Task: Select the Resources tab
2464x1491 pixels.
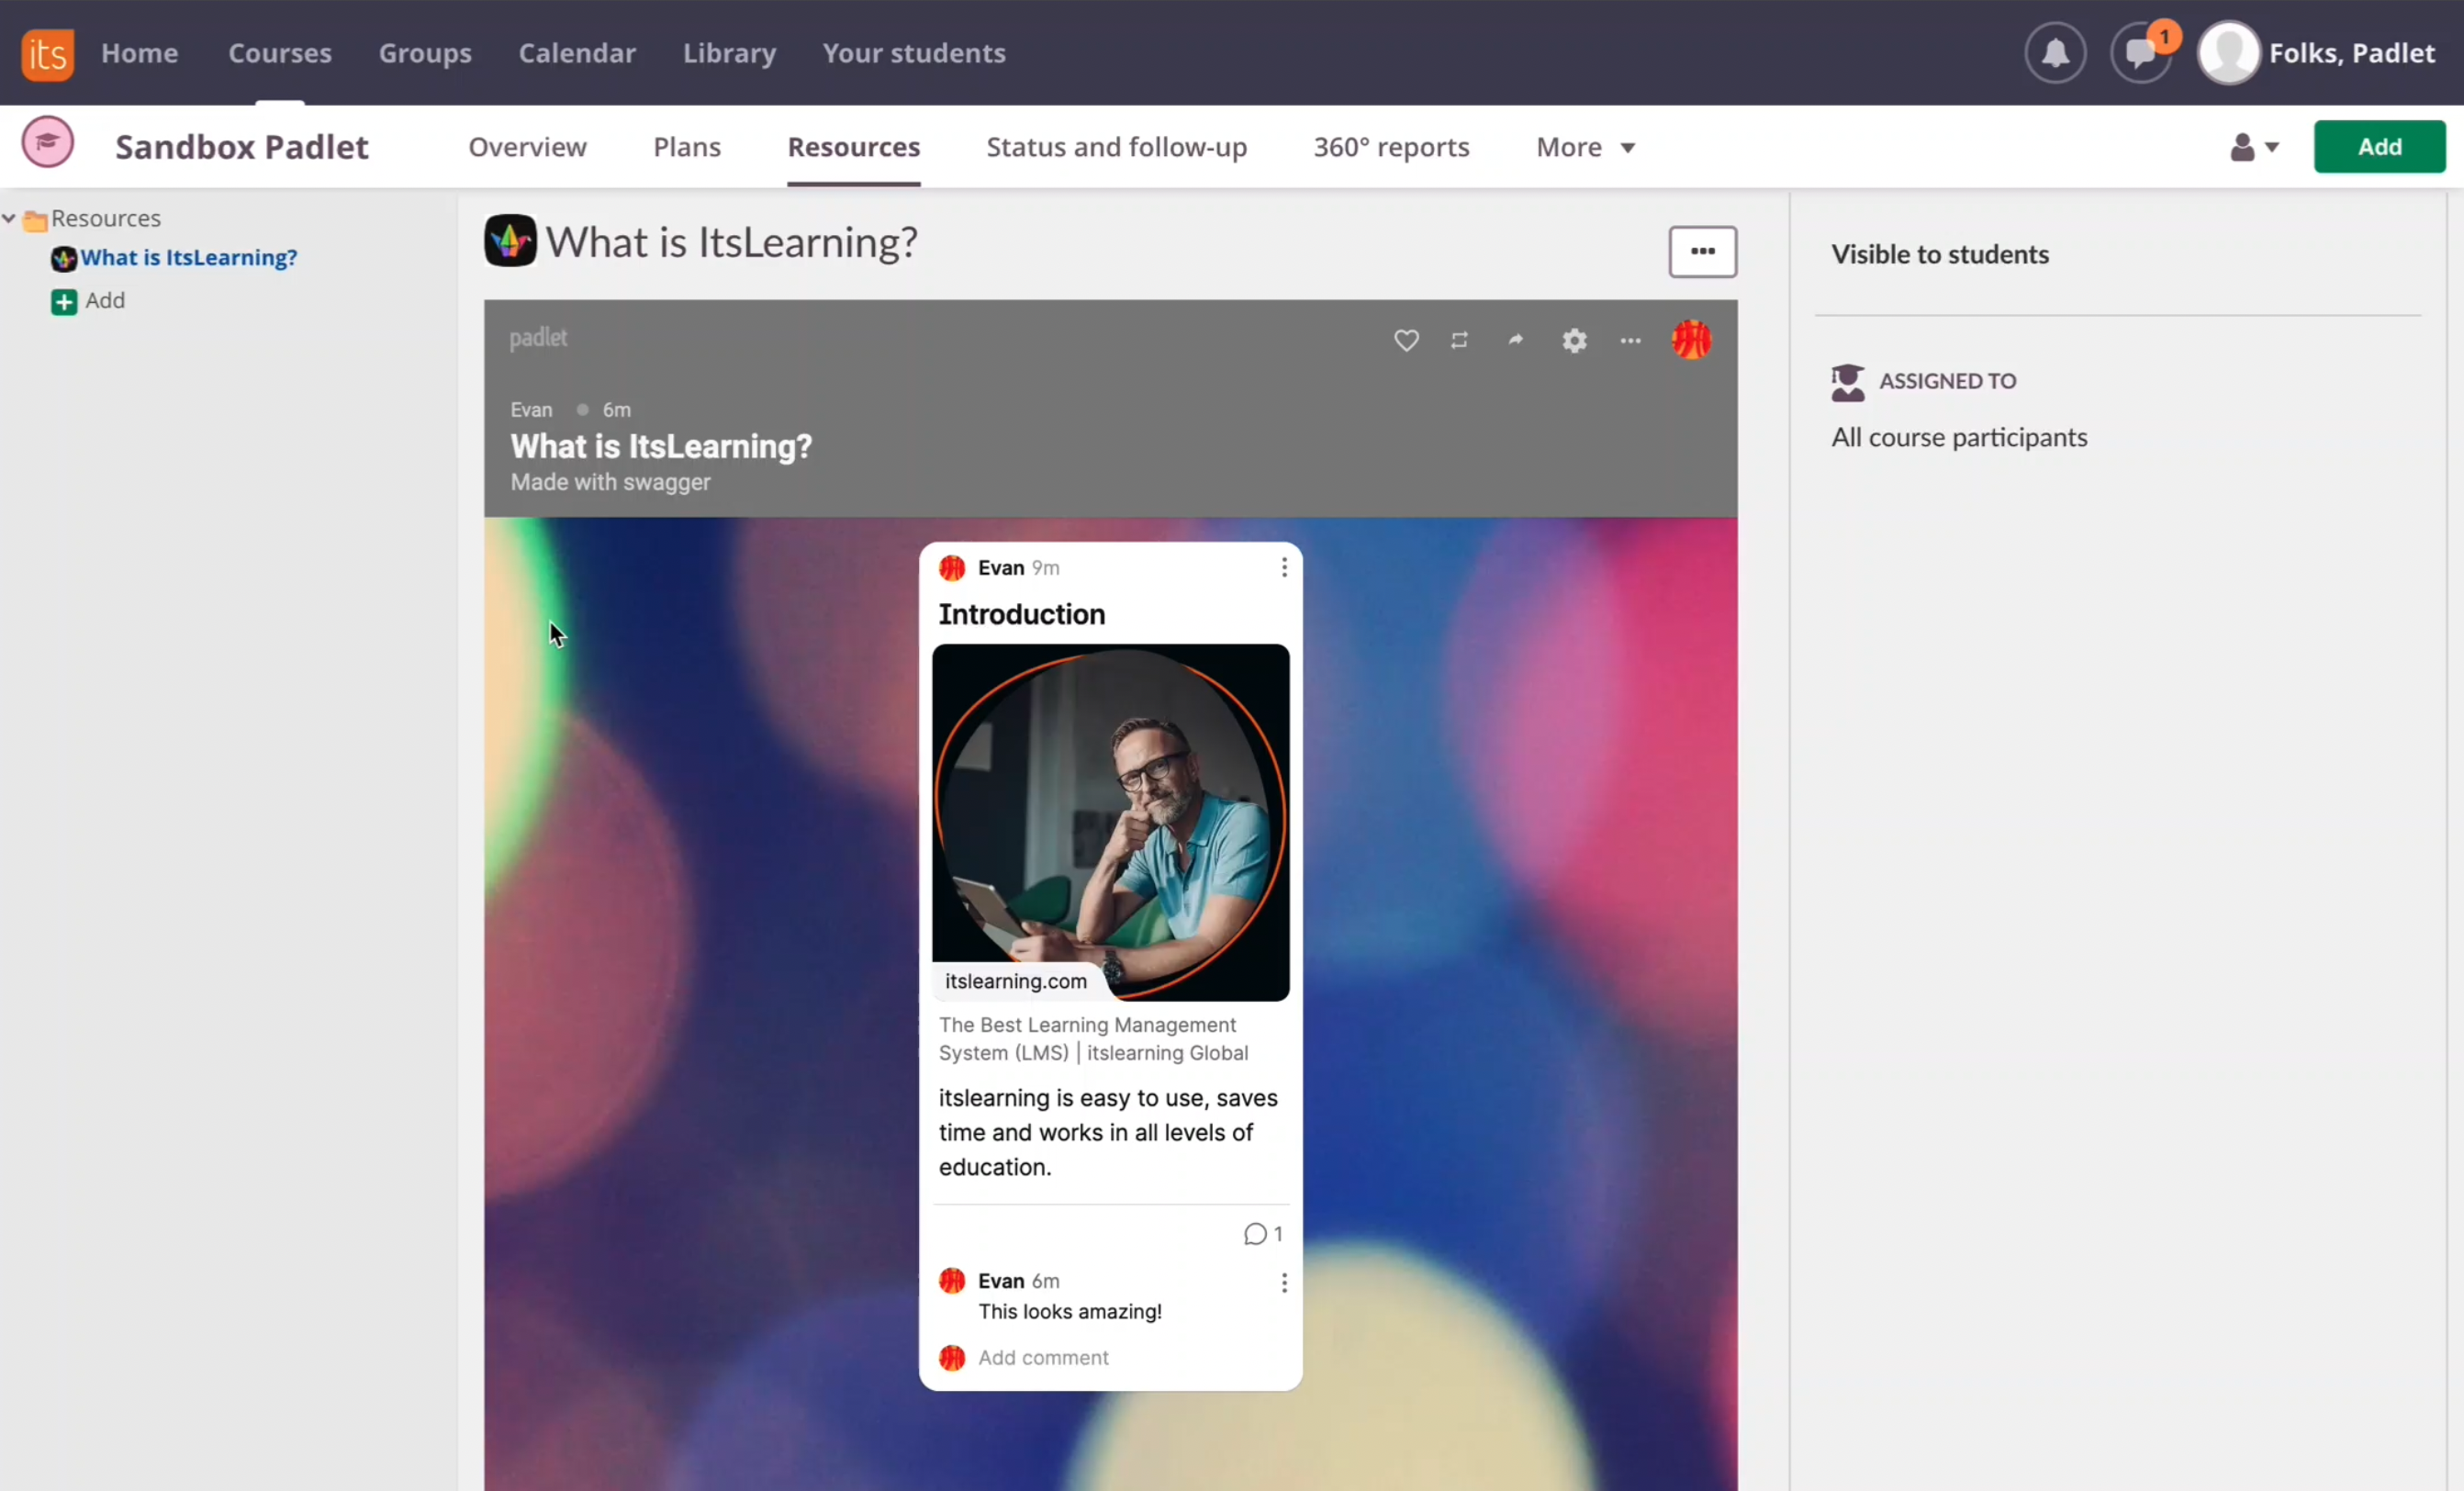Action: [x=853, y=147]
